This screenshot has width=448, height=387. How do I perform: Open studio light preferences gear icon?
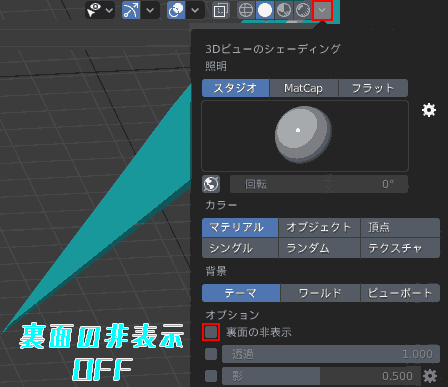click(x=429, y=110)
